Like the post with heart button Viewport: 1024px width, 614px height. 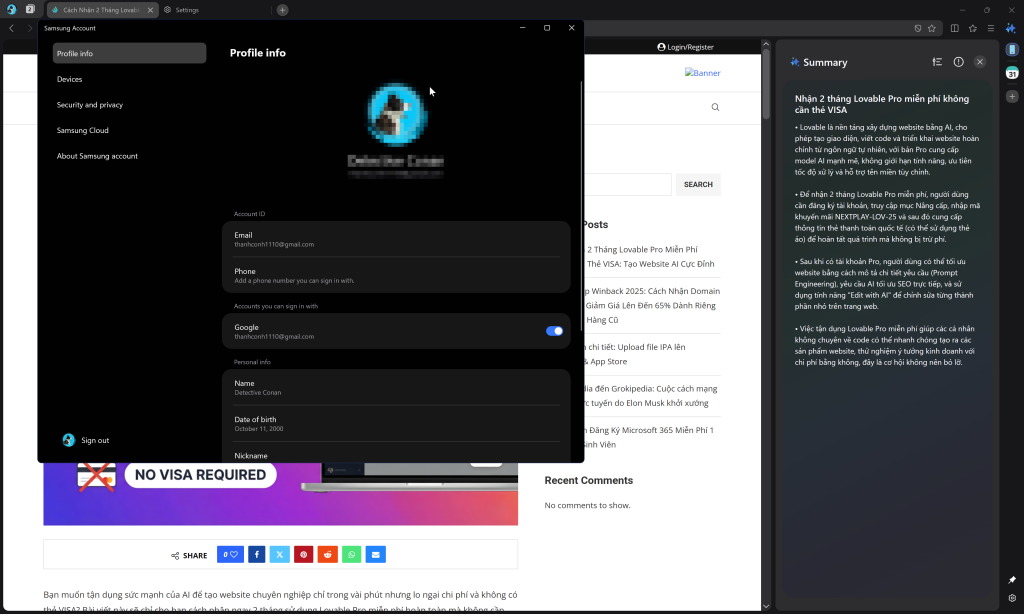click(x=231, y=554)
